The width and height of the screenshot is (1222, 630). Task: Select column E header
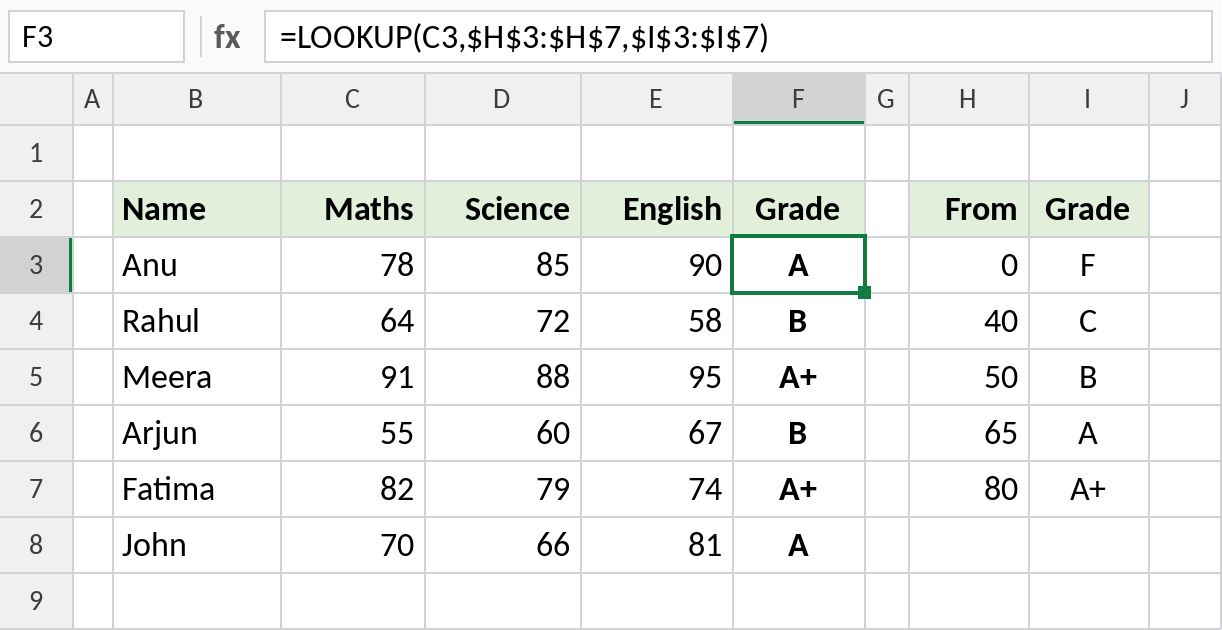coord(657,98)
